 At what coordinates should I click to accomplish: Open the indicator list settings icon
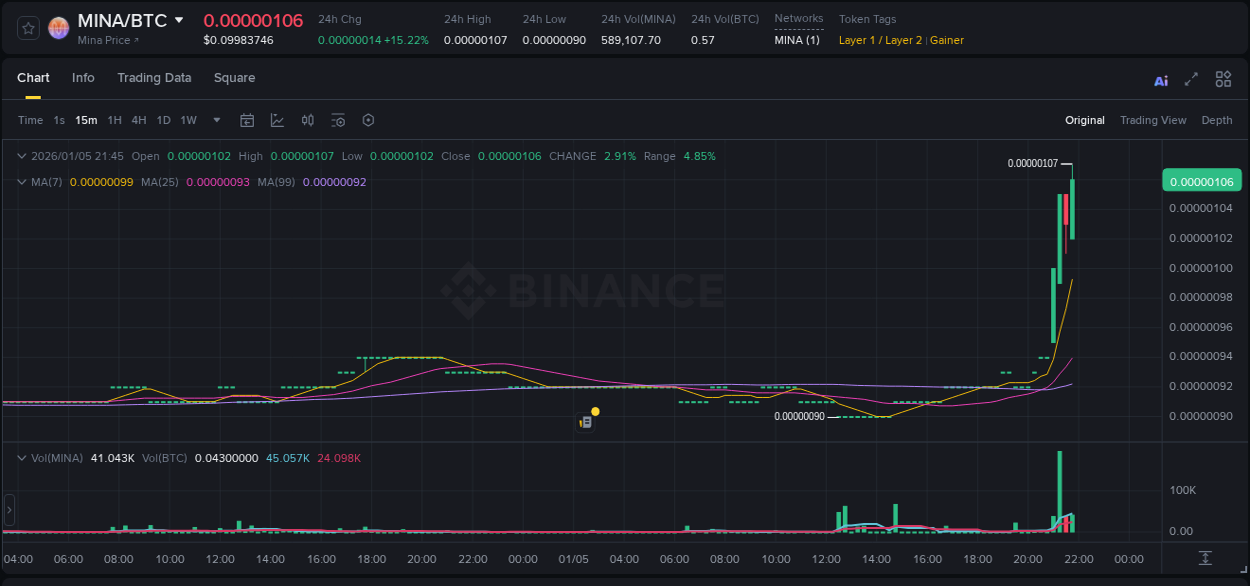click(x=337, y=120)
